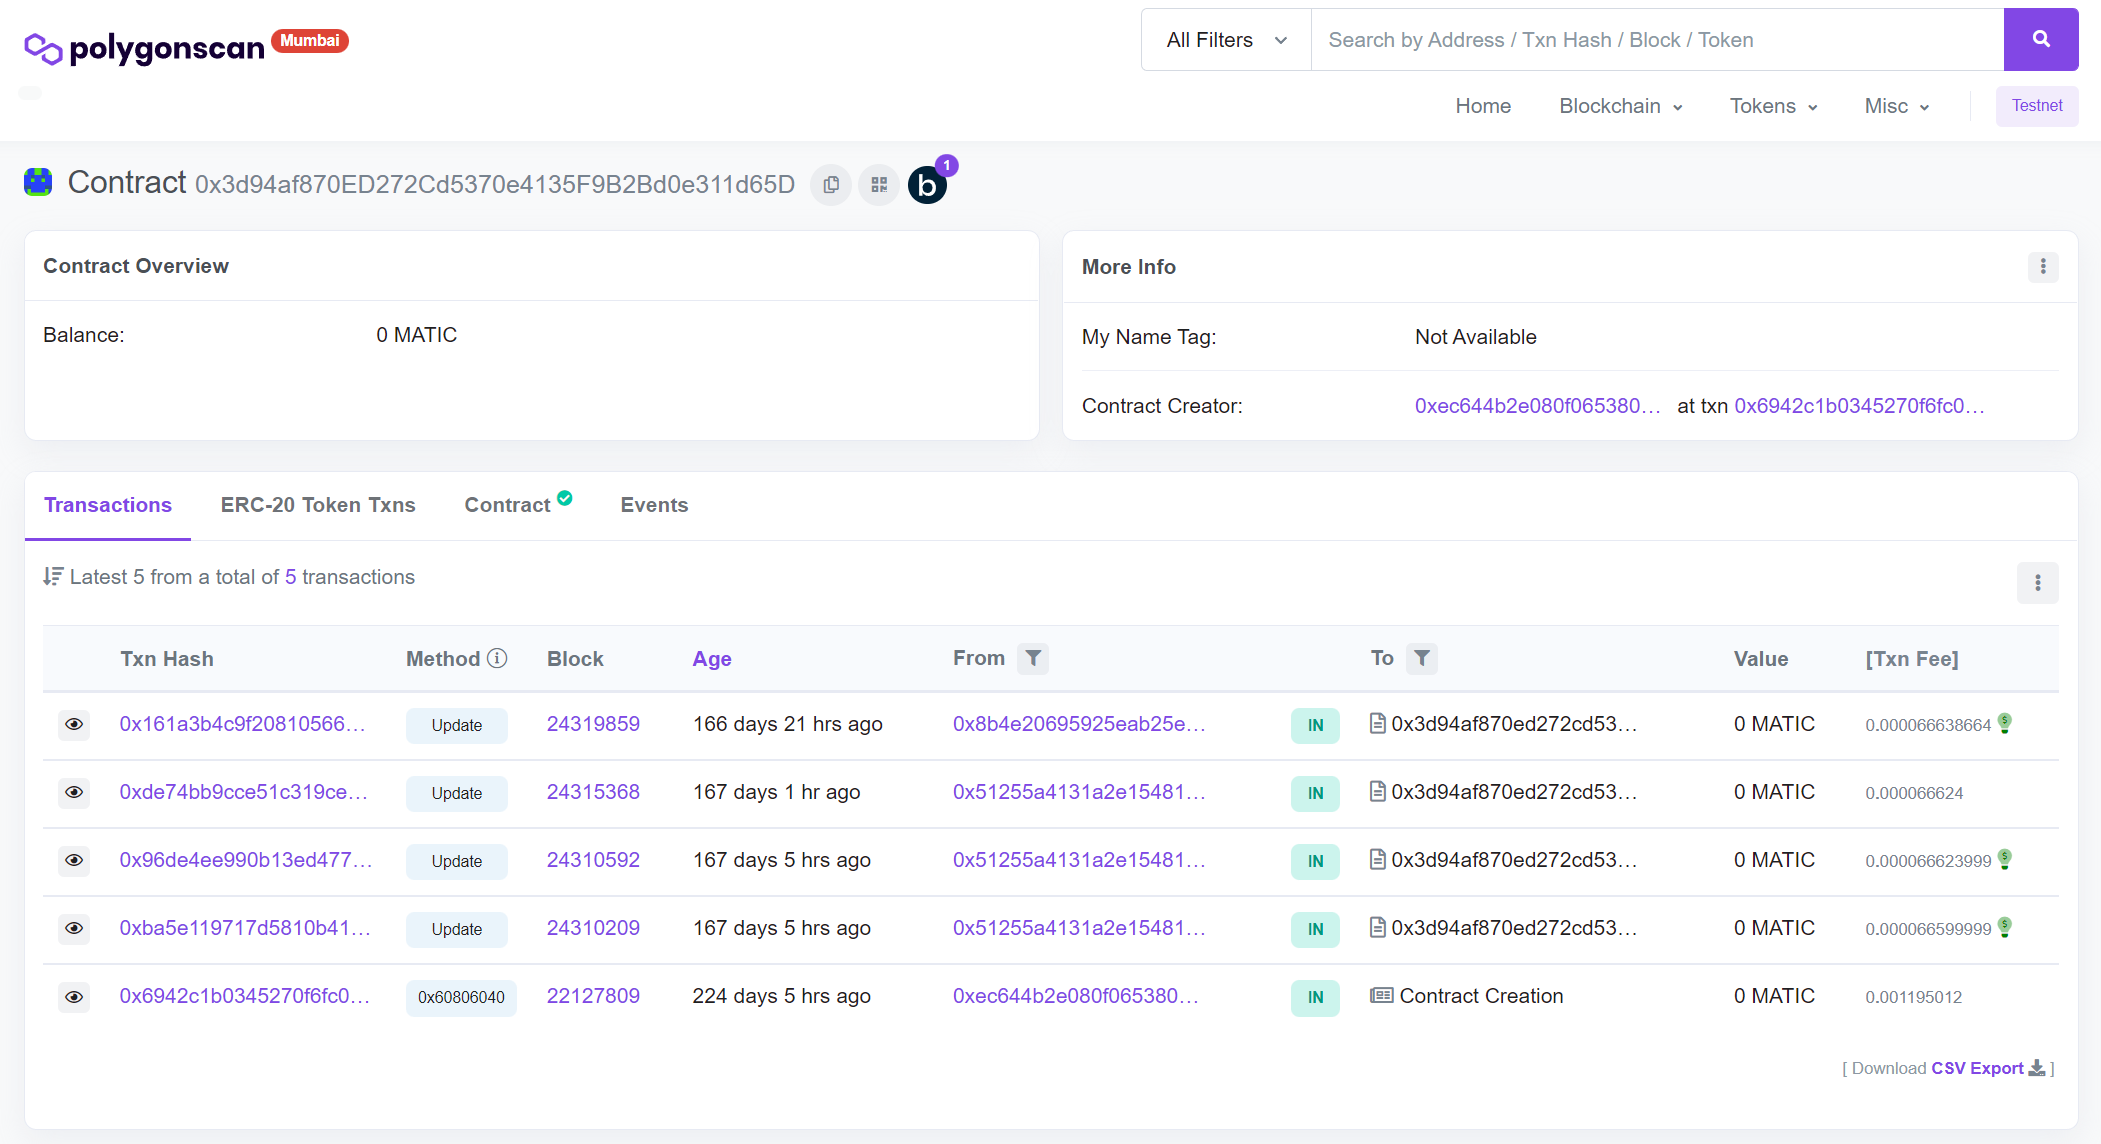Open txn hash 0x96de4ee990b13ed477

point(245,860)
